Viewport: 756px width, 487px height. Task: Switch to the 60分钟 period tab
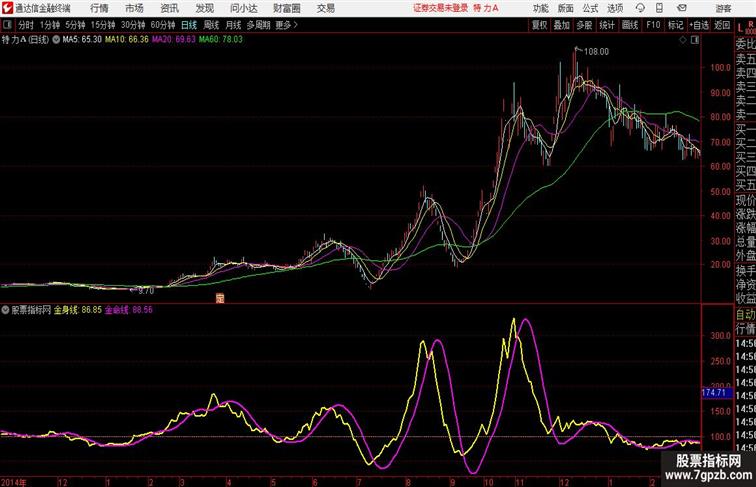(163, 25)
